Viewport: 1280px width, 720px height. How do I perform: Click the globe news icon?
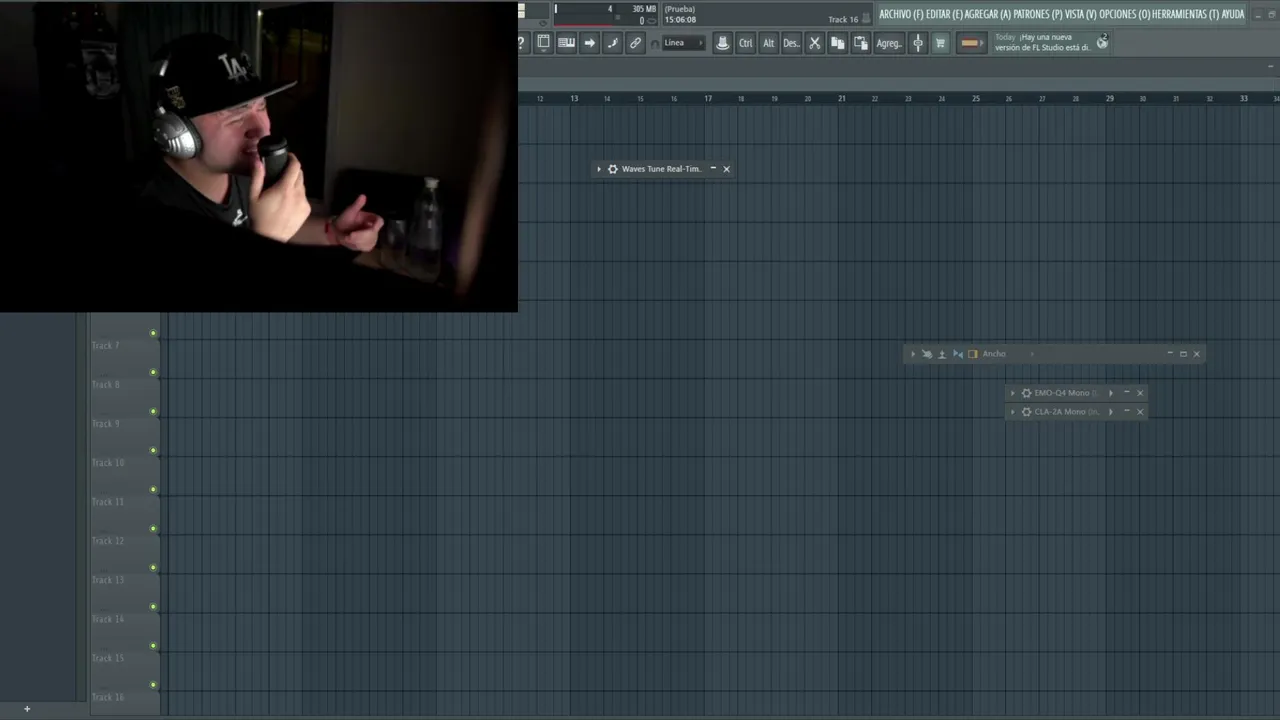point(1102,42)
